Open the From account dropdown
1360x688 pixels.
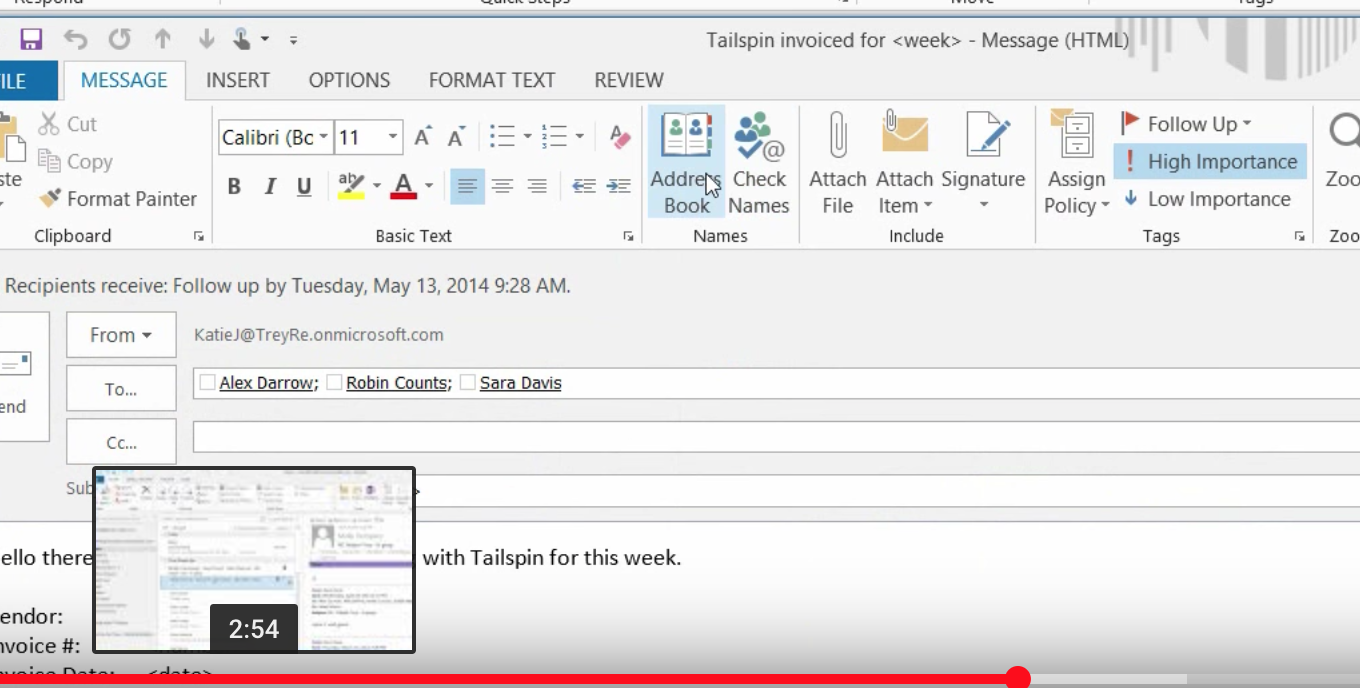tap(121, 335)
